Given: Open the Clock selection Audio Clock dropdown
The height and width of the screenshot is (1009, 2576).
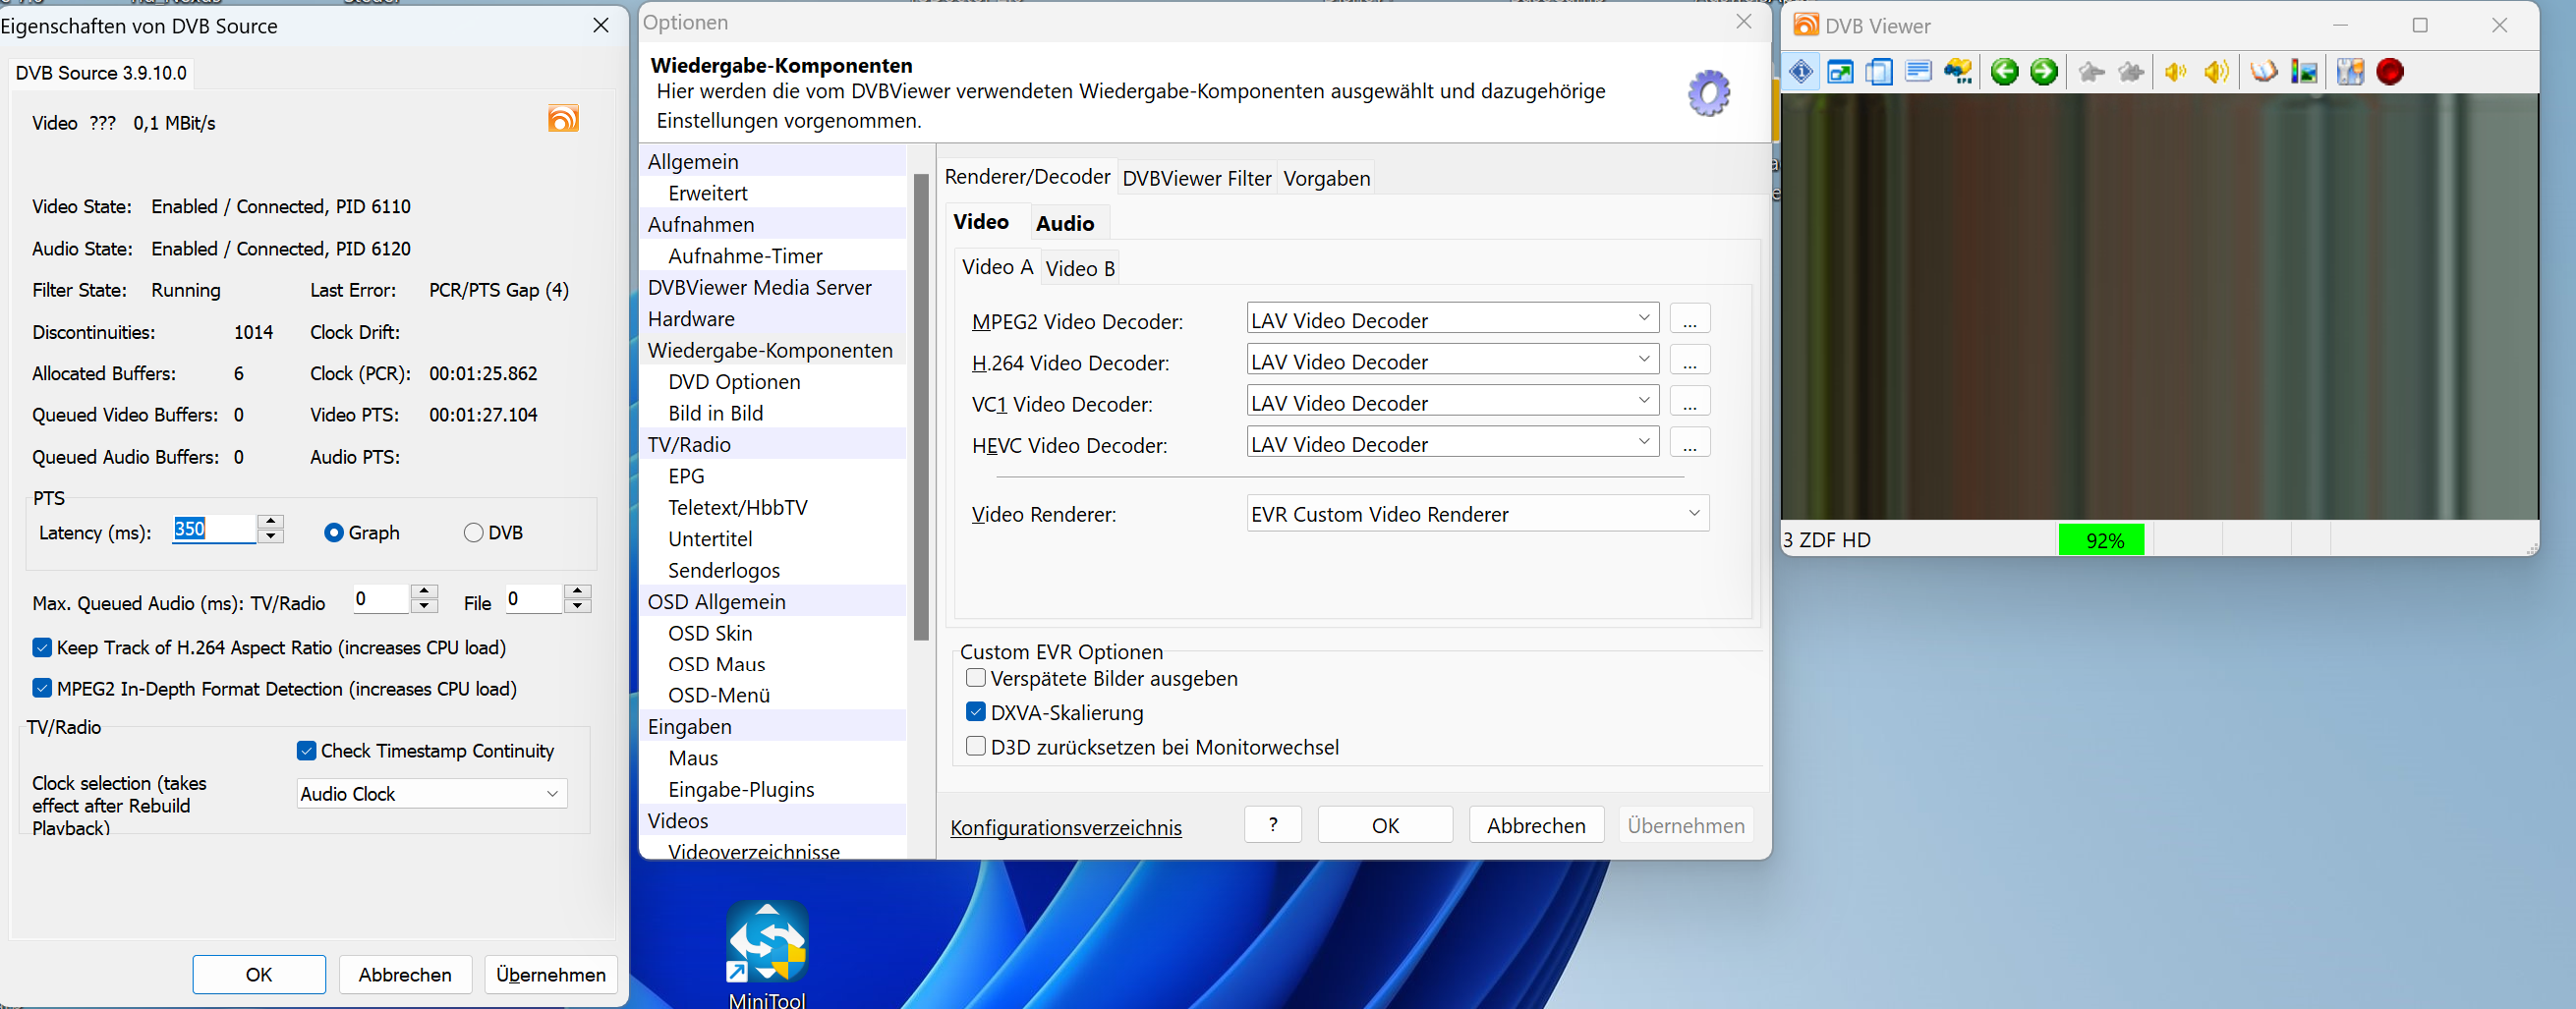Looking at the screenshot, I should pyautogui.click(x=432, y=793).
